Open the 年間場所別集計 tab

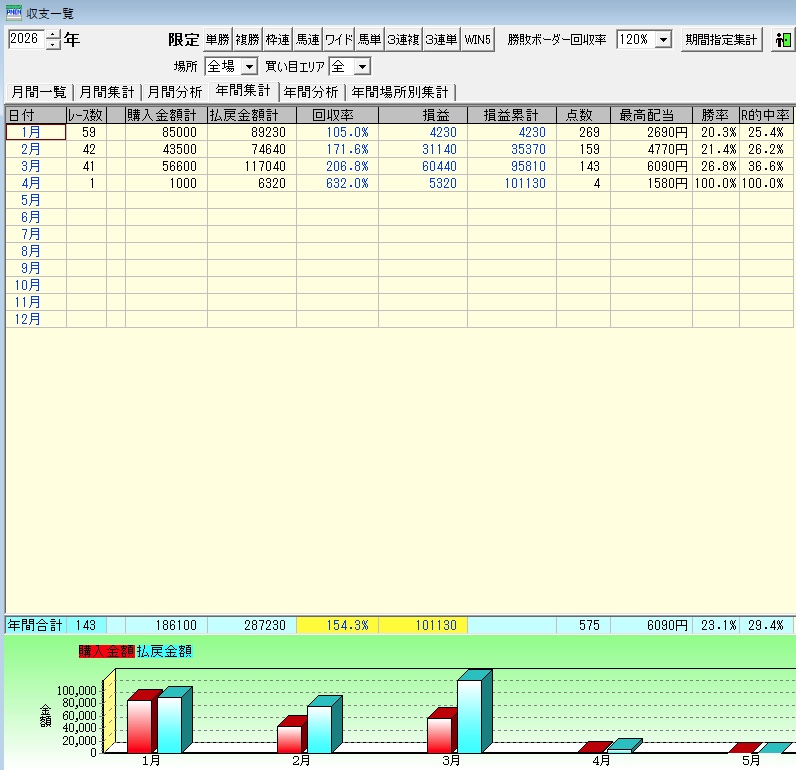(399, 92)
